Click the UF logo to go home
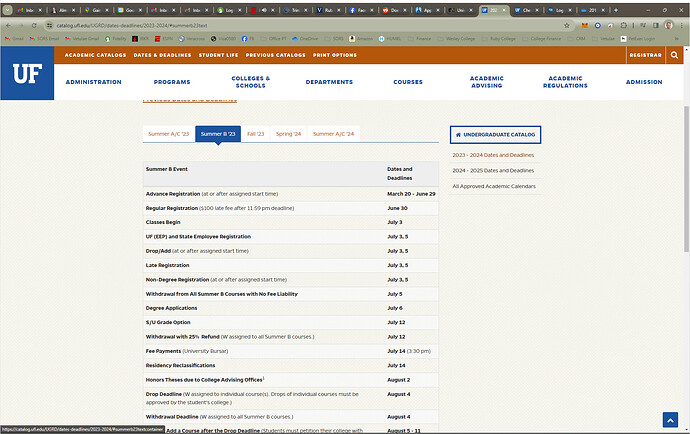Screen dimensions: 690x434 [27, 74]
